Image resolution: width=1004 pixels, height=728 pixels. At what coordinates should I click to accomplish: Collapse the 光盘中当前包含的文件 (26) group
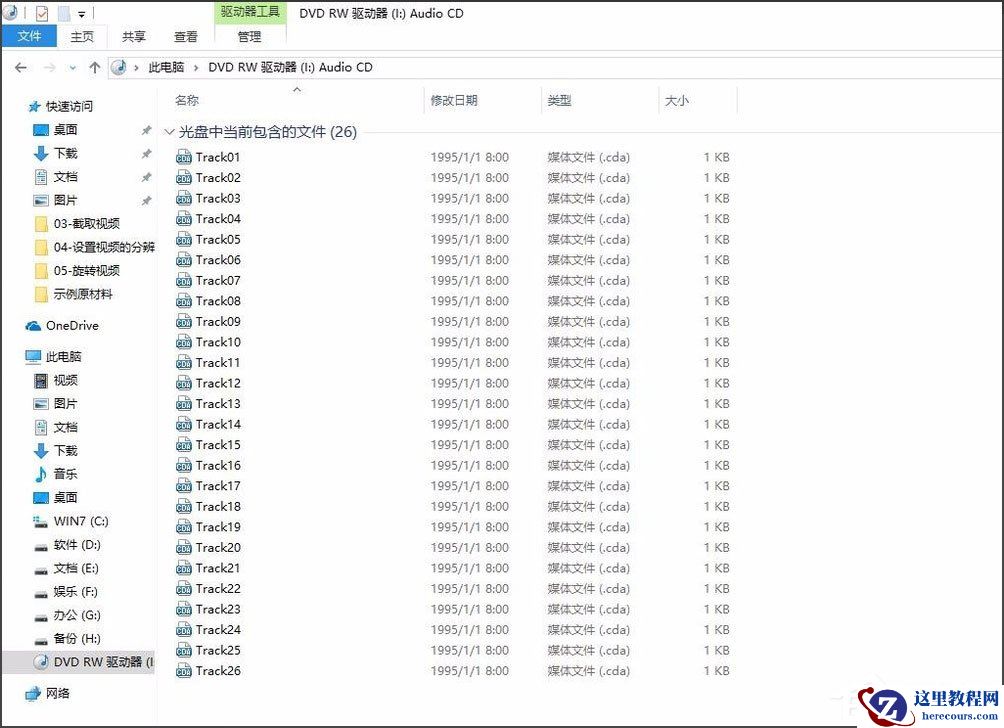tap(170, 131)
